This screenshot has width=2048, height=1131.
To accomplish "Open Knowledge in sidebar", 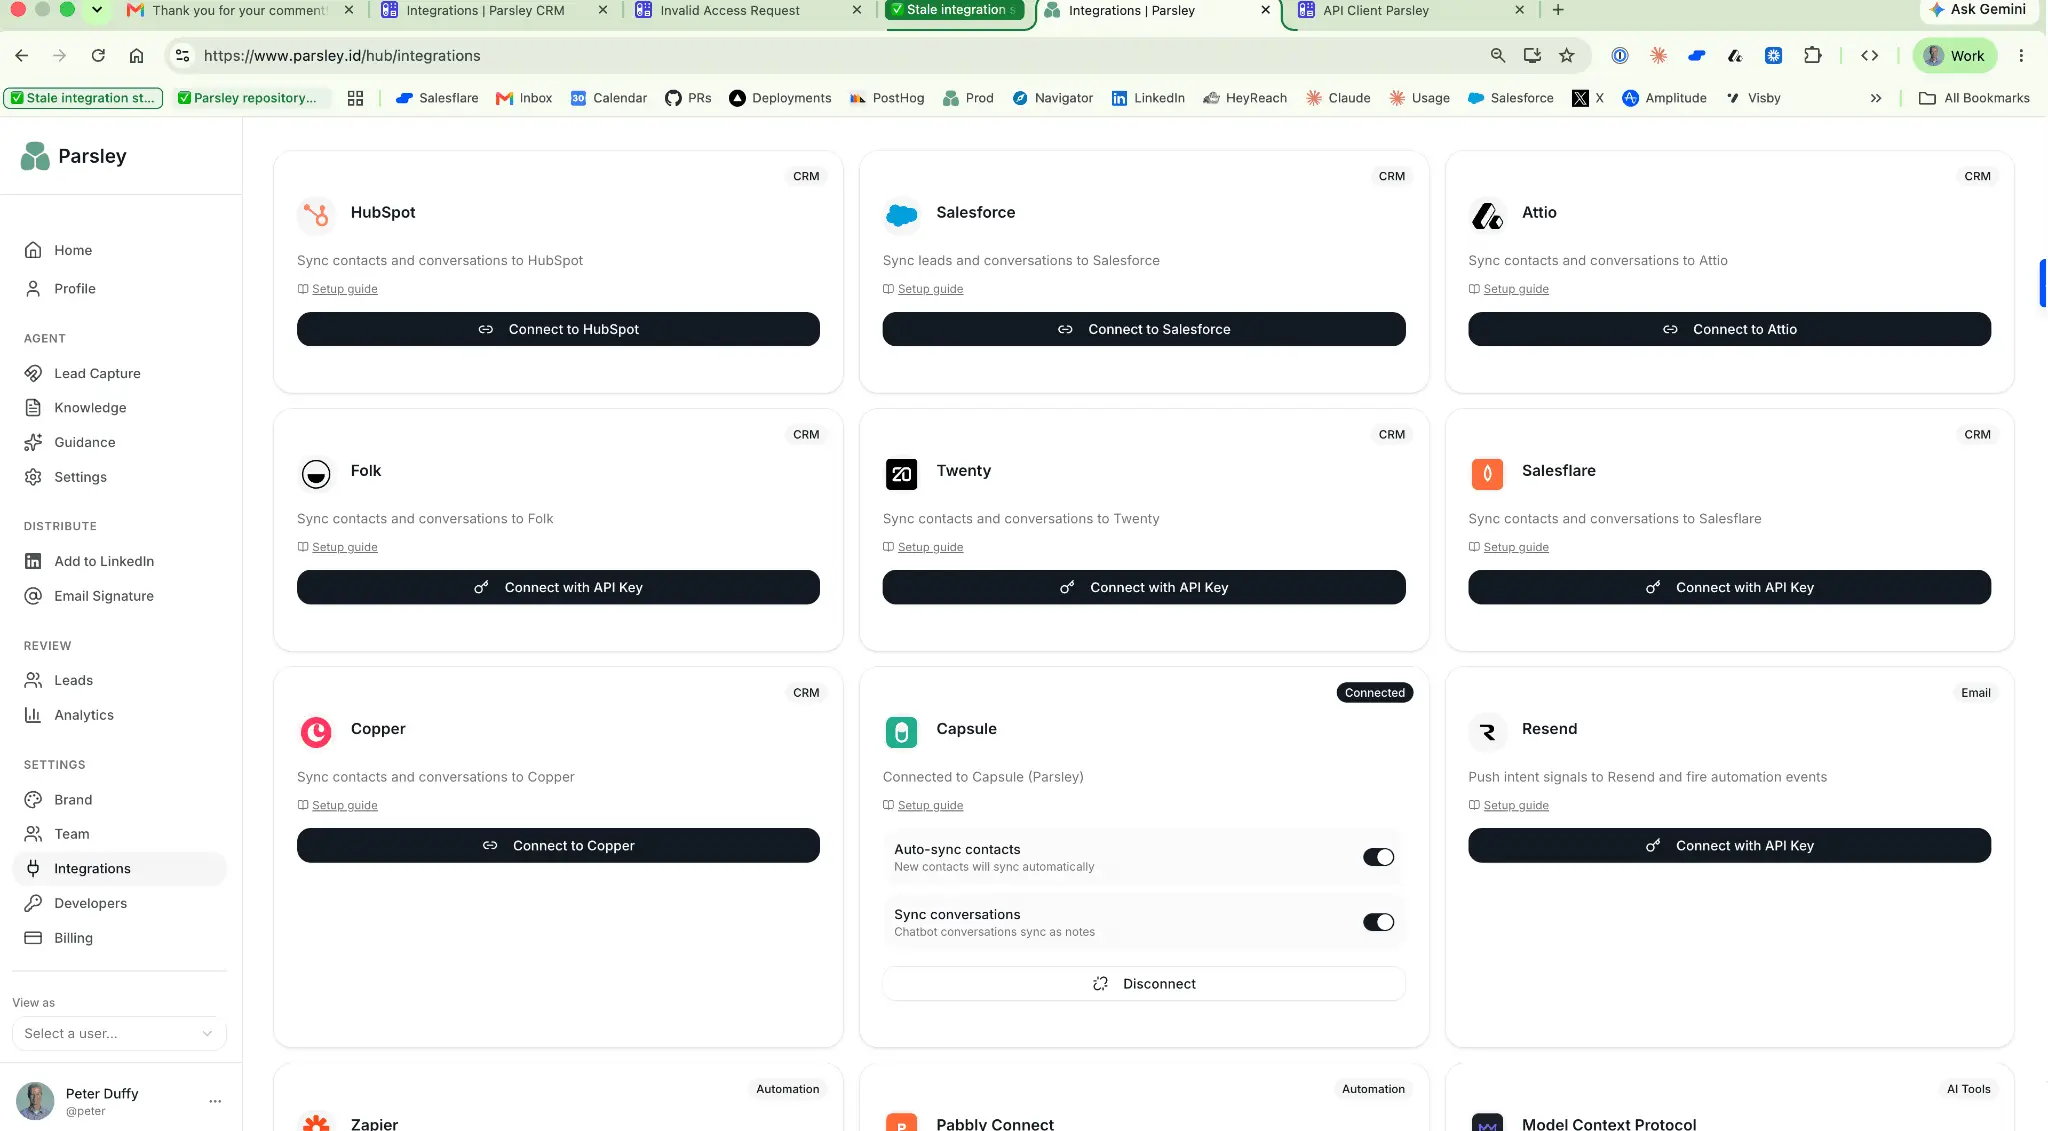I will [x=119, y=408].
